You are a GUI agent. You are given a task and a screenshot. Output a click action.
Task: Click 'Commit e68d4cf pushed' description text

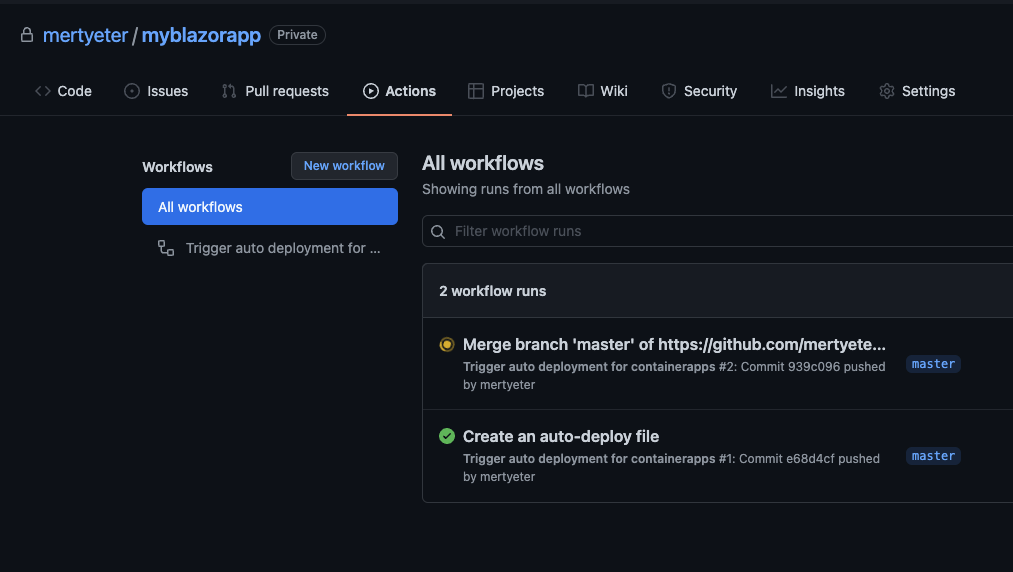(809, 458)
